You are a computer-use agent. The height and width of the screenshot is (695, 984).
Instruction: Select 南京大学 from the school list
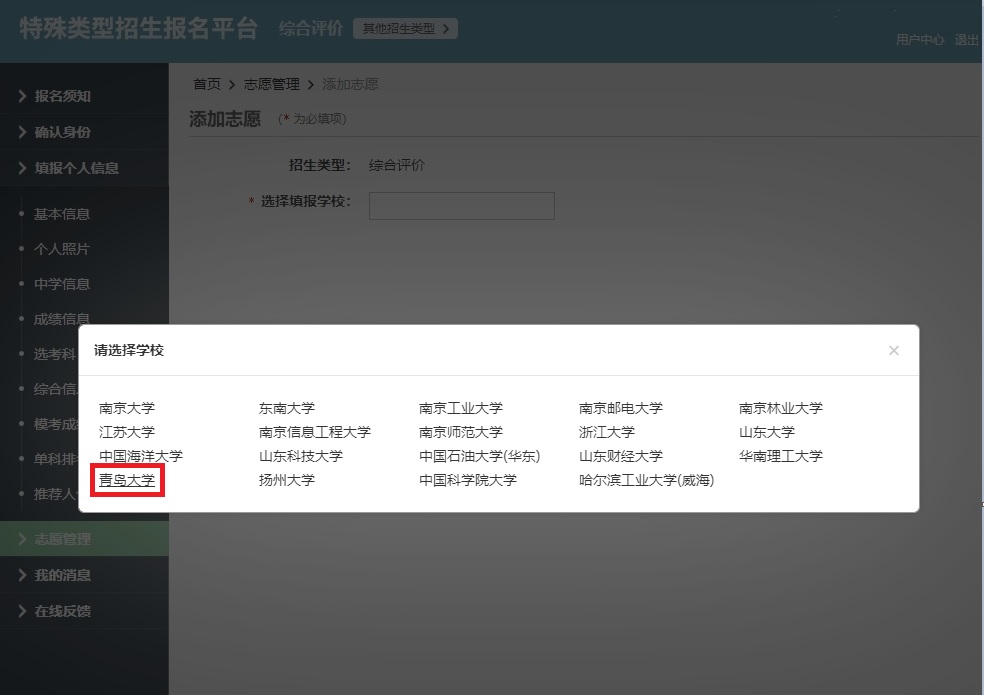127,408
